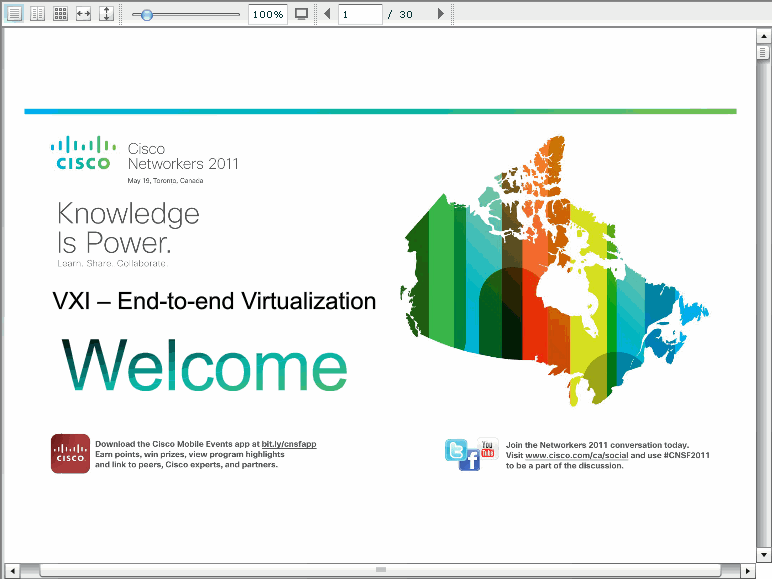Click the vertical scrollbar thumb

(763, 52)
